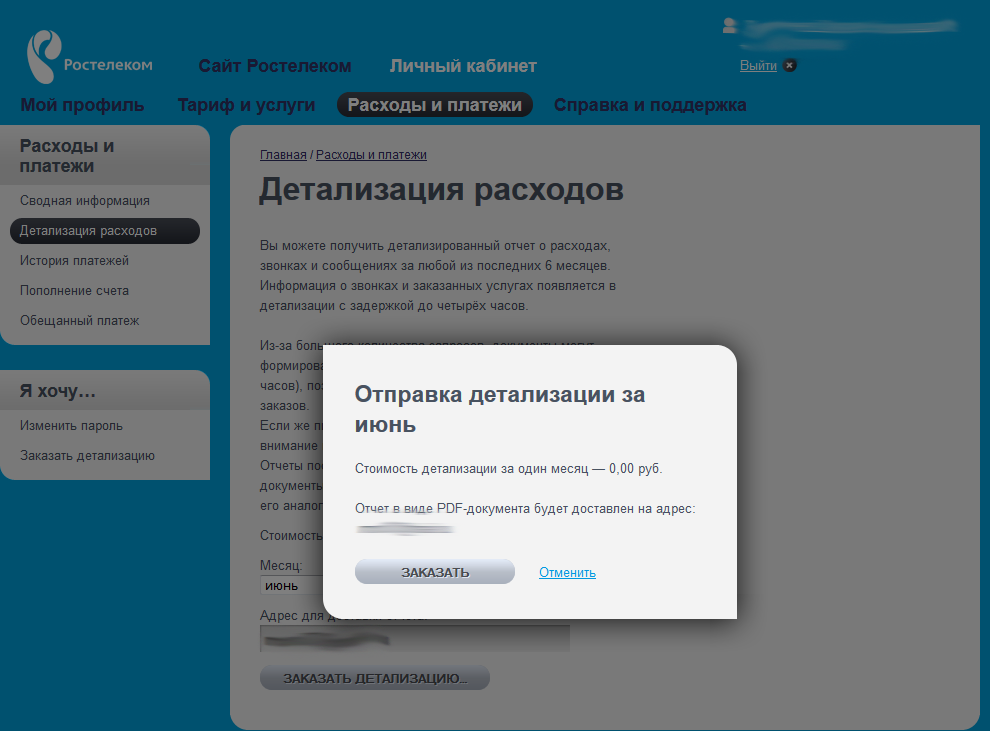The image size is (990, 731).
Task: Select the Справка и поддержка tab
Action: click(650, 104)
